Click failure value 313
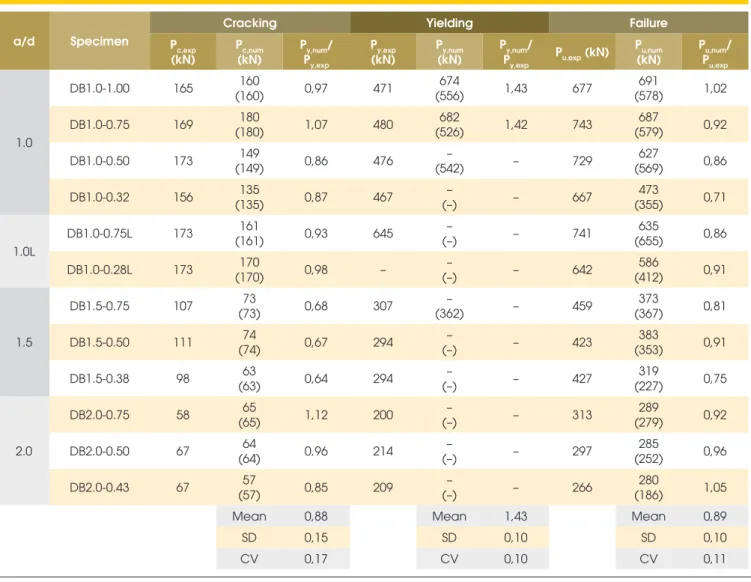Screen dimensions: 751x582 click(582, 415)
